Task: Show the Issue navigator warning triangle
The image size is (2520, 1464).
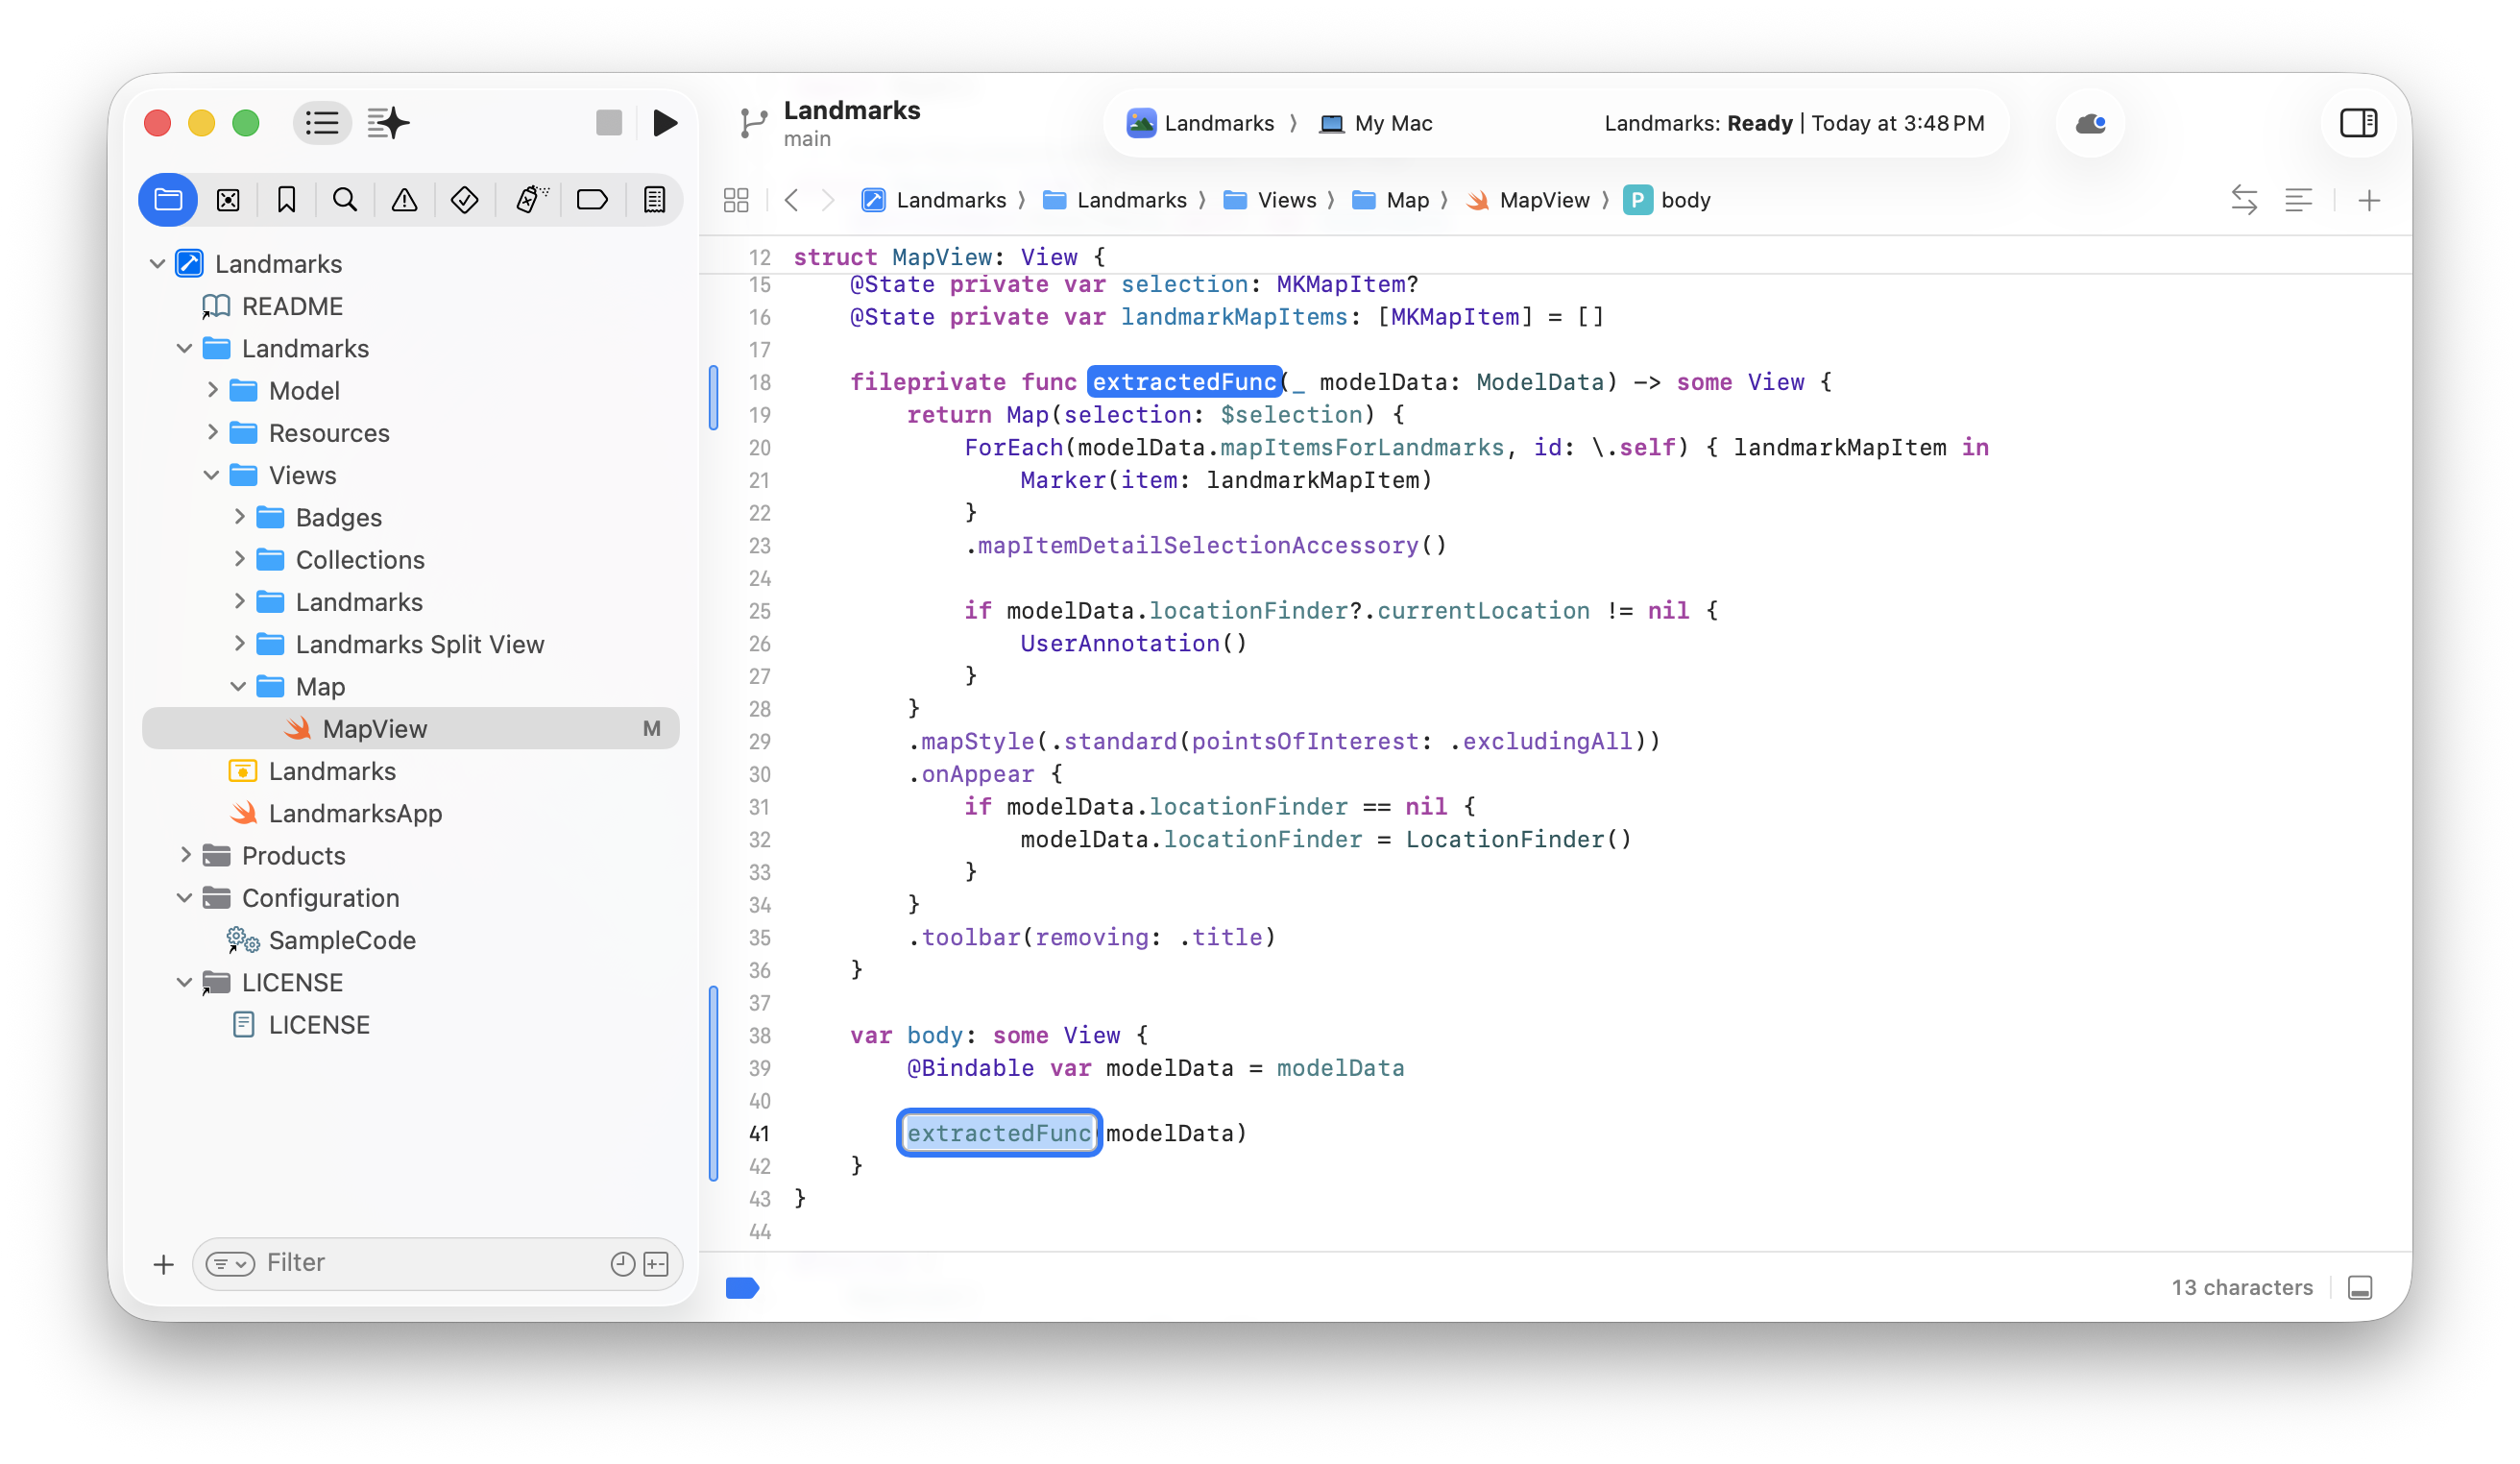Action: pos(404,199)
